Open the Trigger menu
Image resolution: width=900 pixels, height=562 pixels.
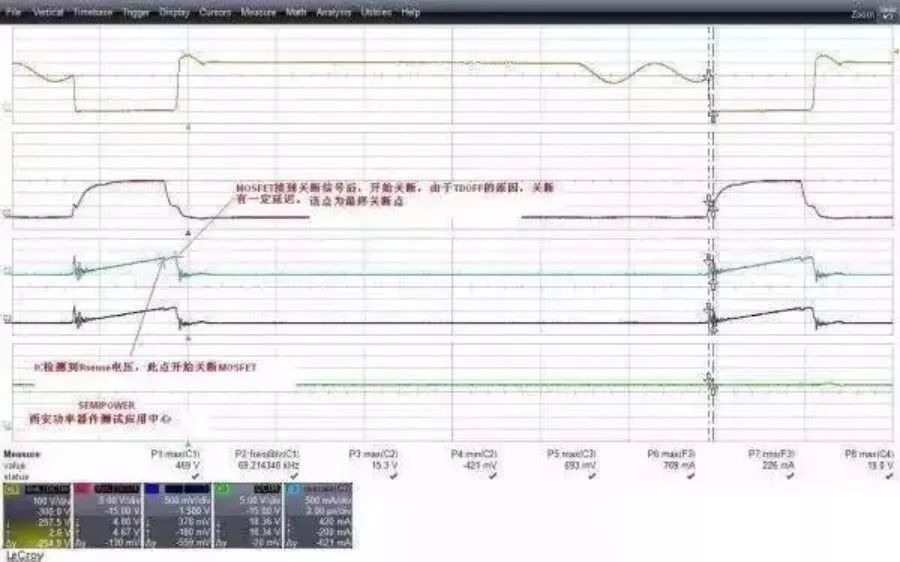(x=136, y=13)
